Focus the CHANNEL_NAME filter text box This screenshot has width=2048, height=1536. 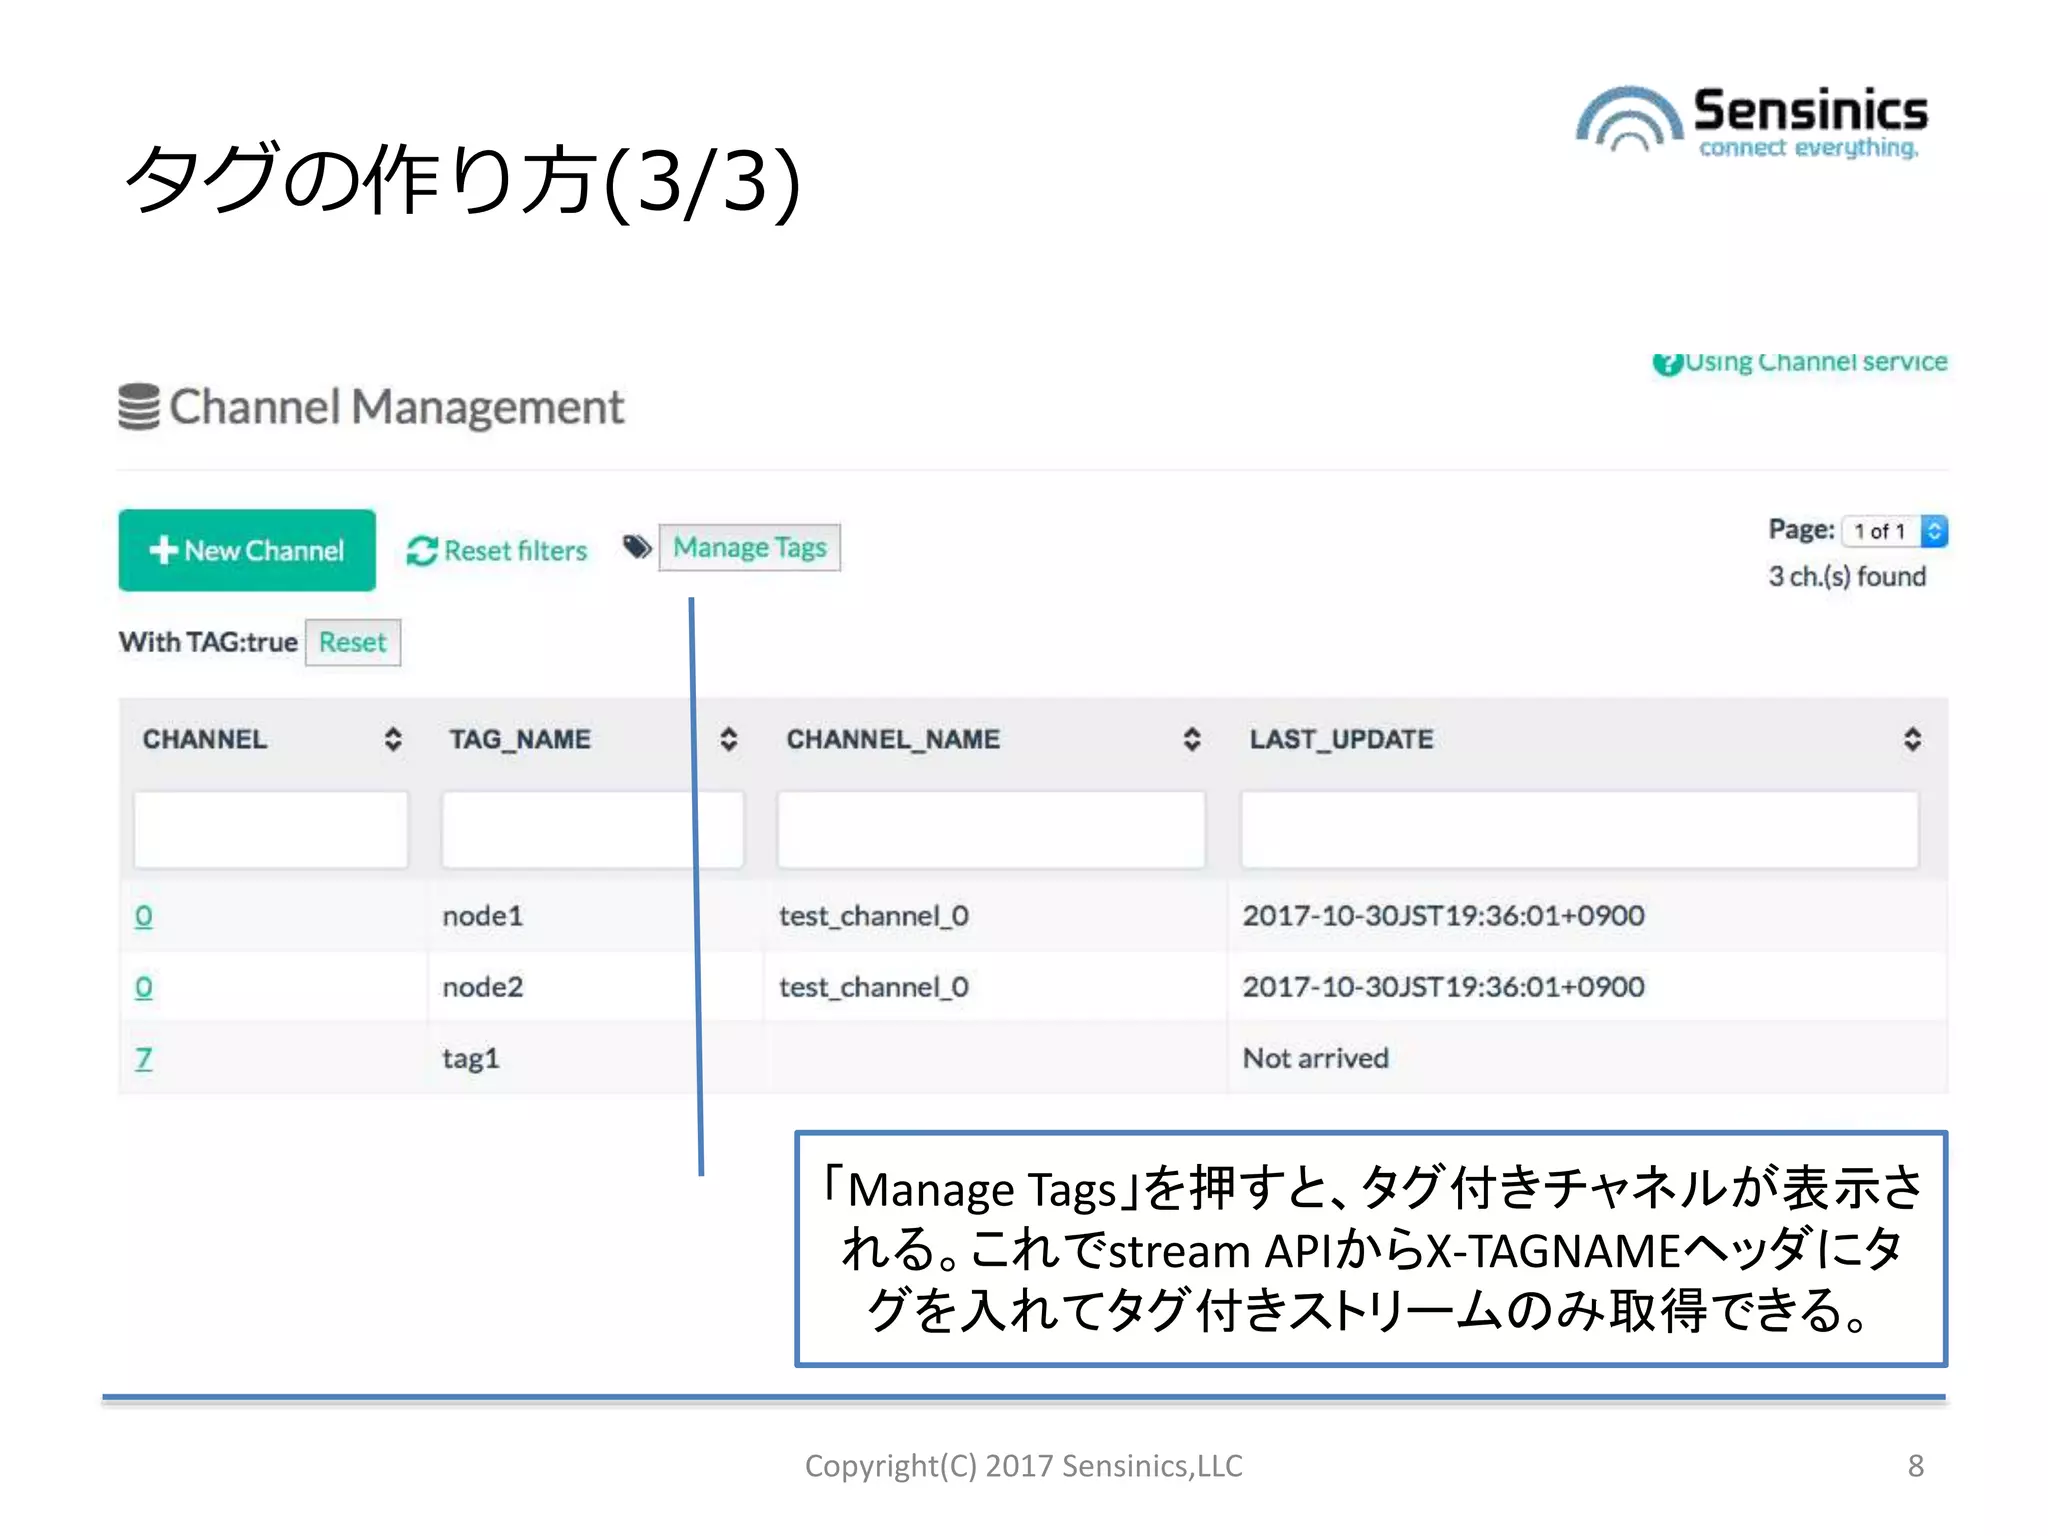(991, 829)
